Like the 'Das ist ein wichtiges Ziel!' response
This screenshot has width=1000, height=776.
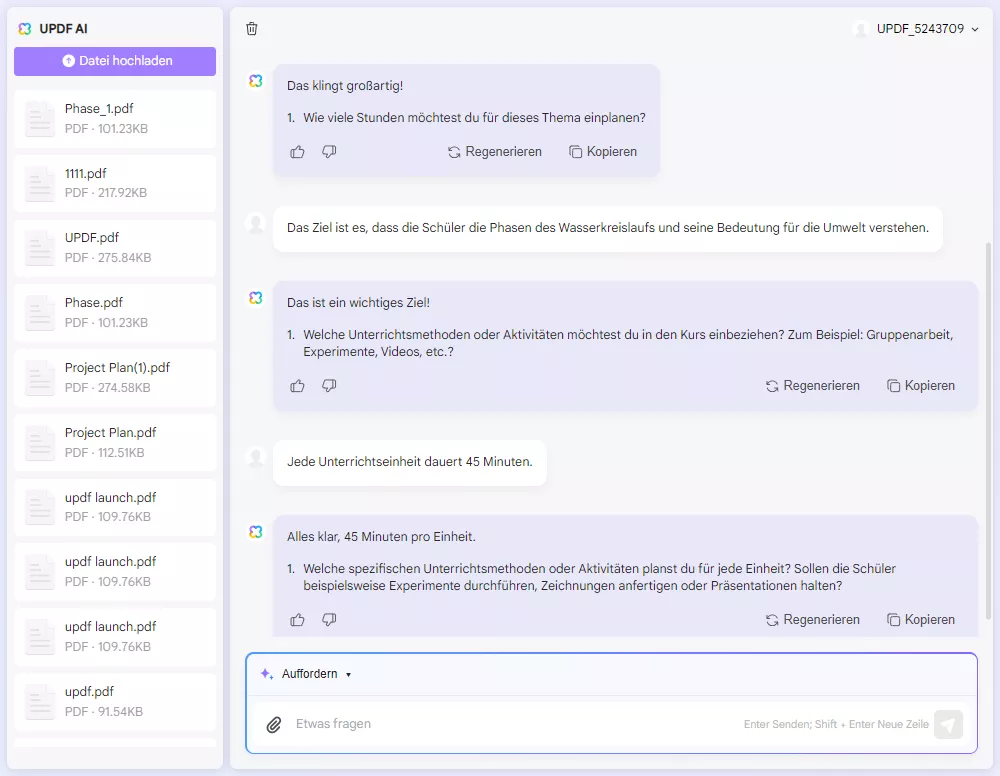click(297, 386)
